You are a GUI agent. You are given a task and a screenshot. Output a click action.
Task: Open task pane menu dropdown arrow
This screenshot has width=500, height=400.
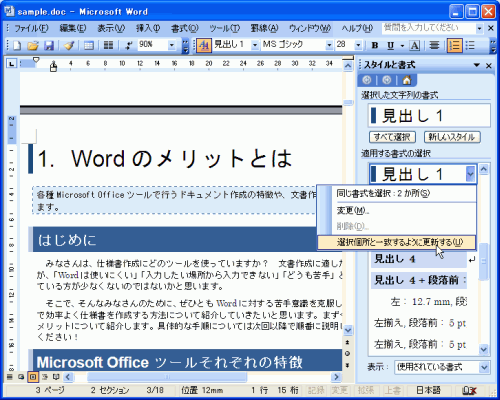[x=477, y=65]
